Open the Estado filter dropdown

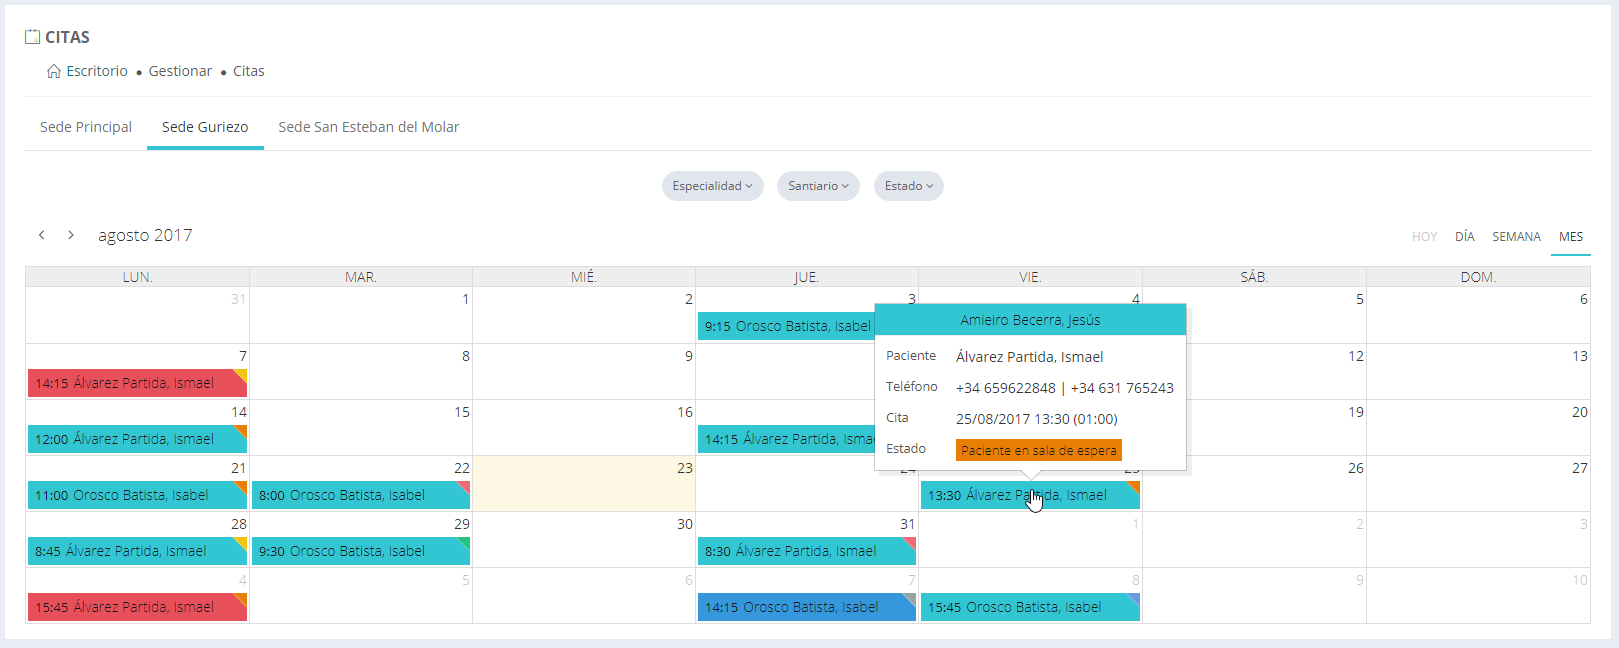(908, 186)
